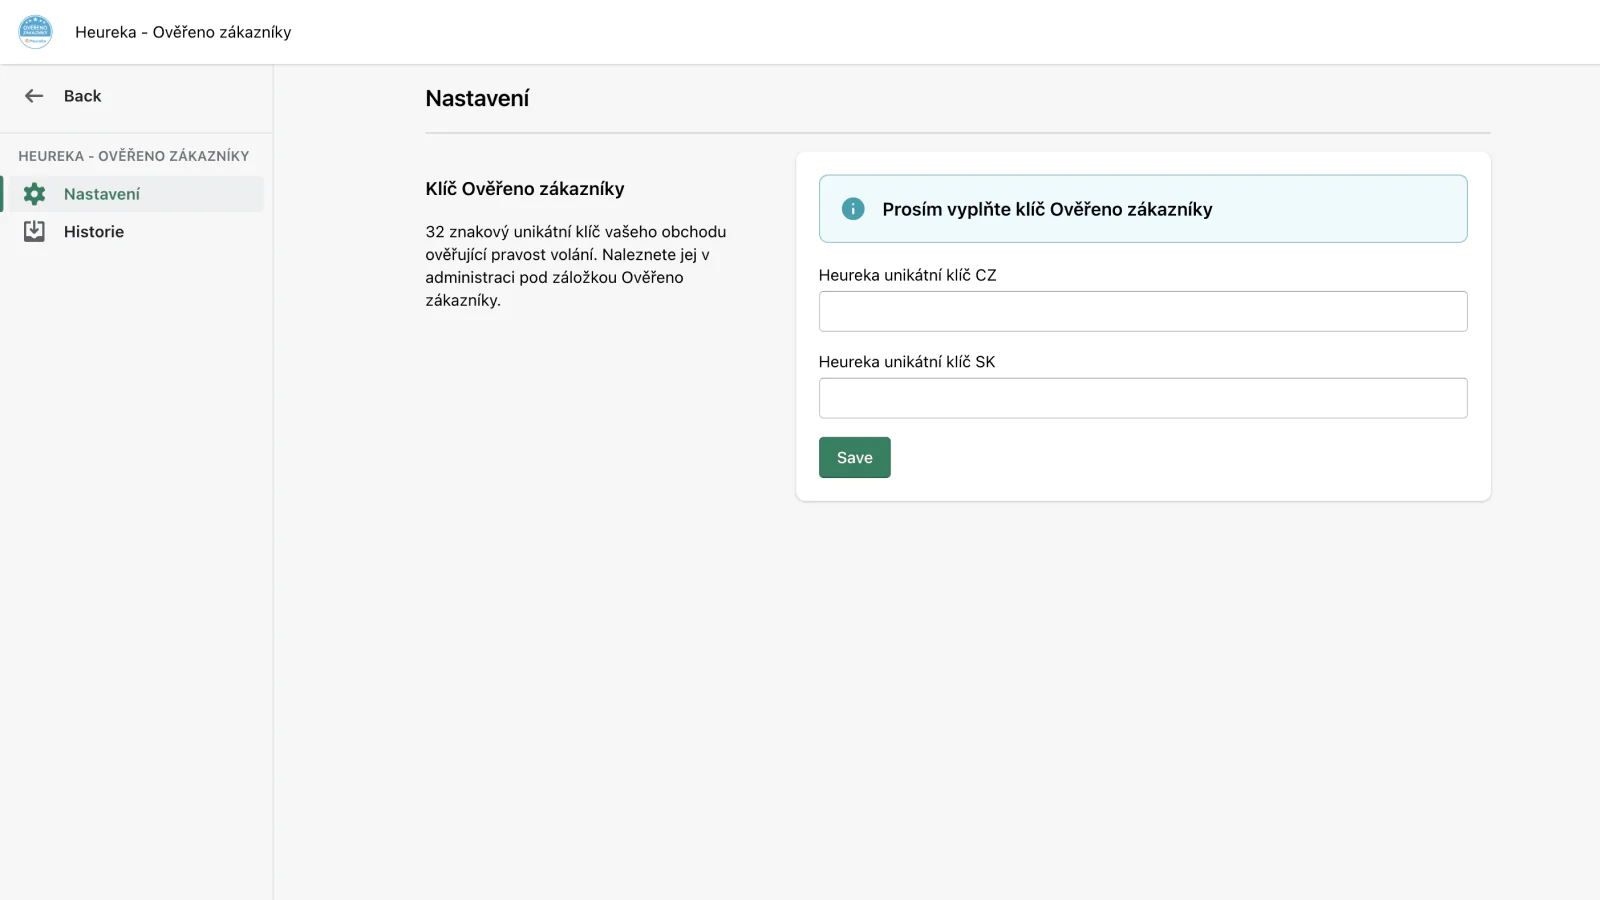Image resolution: width=1600 pixels, height=900 pixels.
Task: Open the Nastavení sidebar item
Action: click(134, 194)
